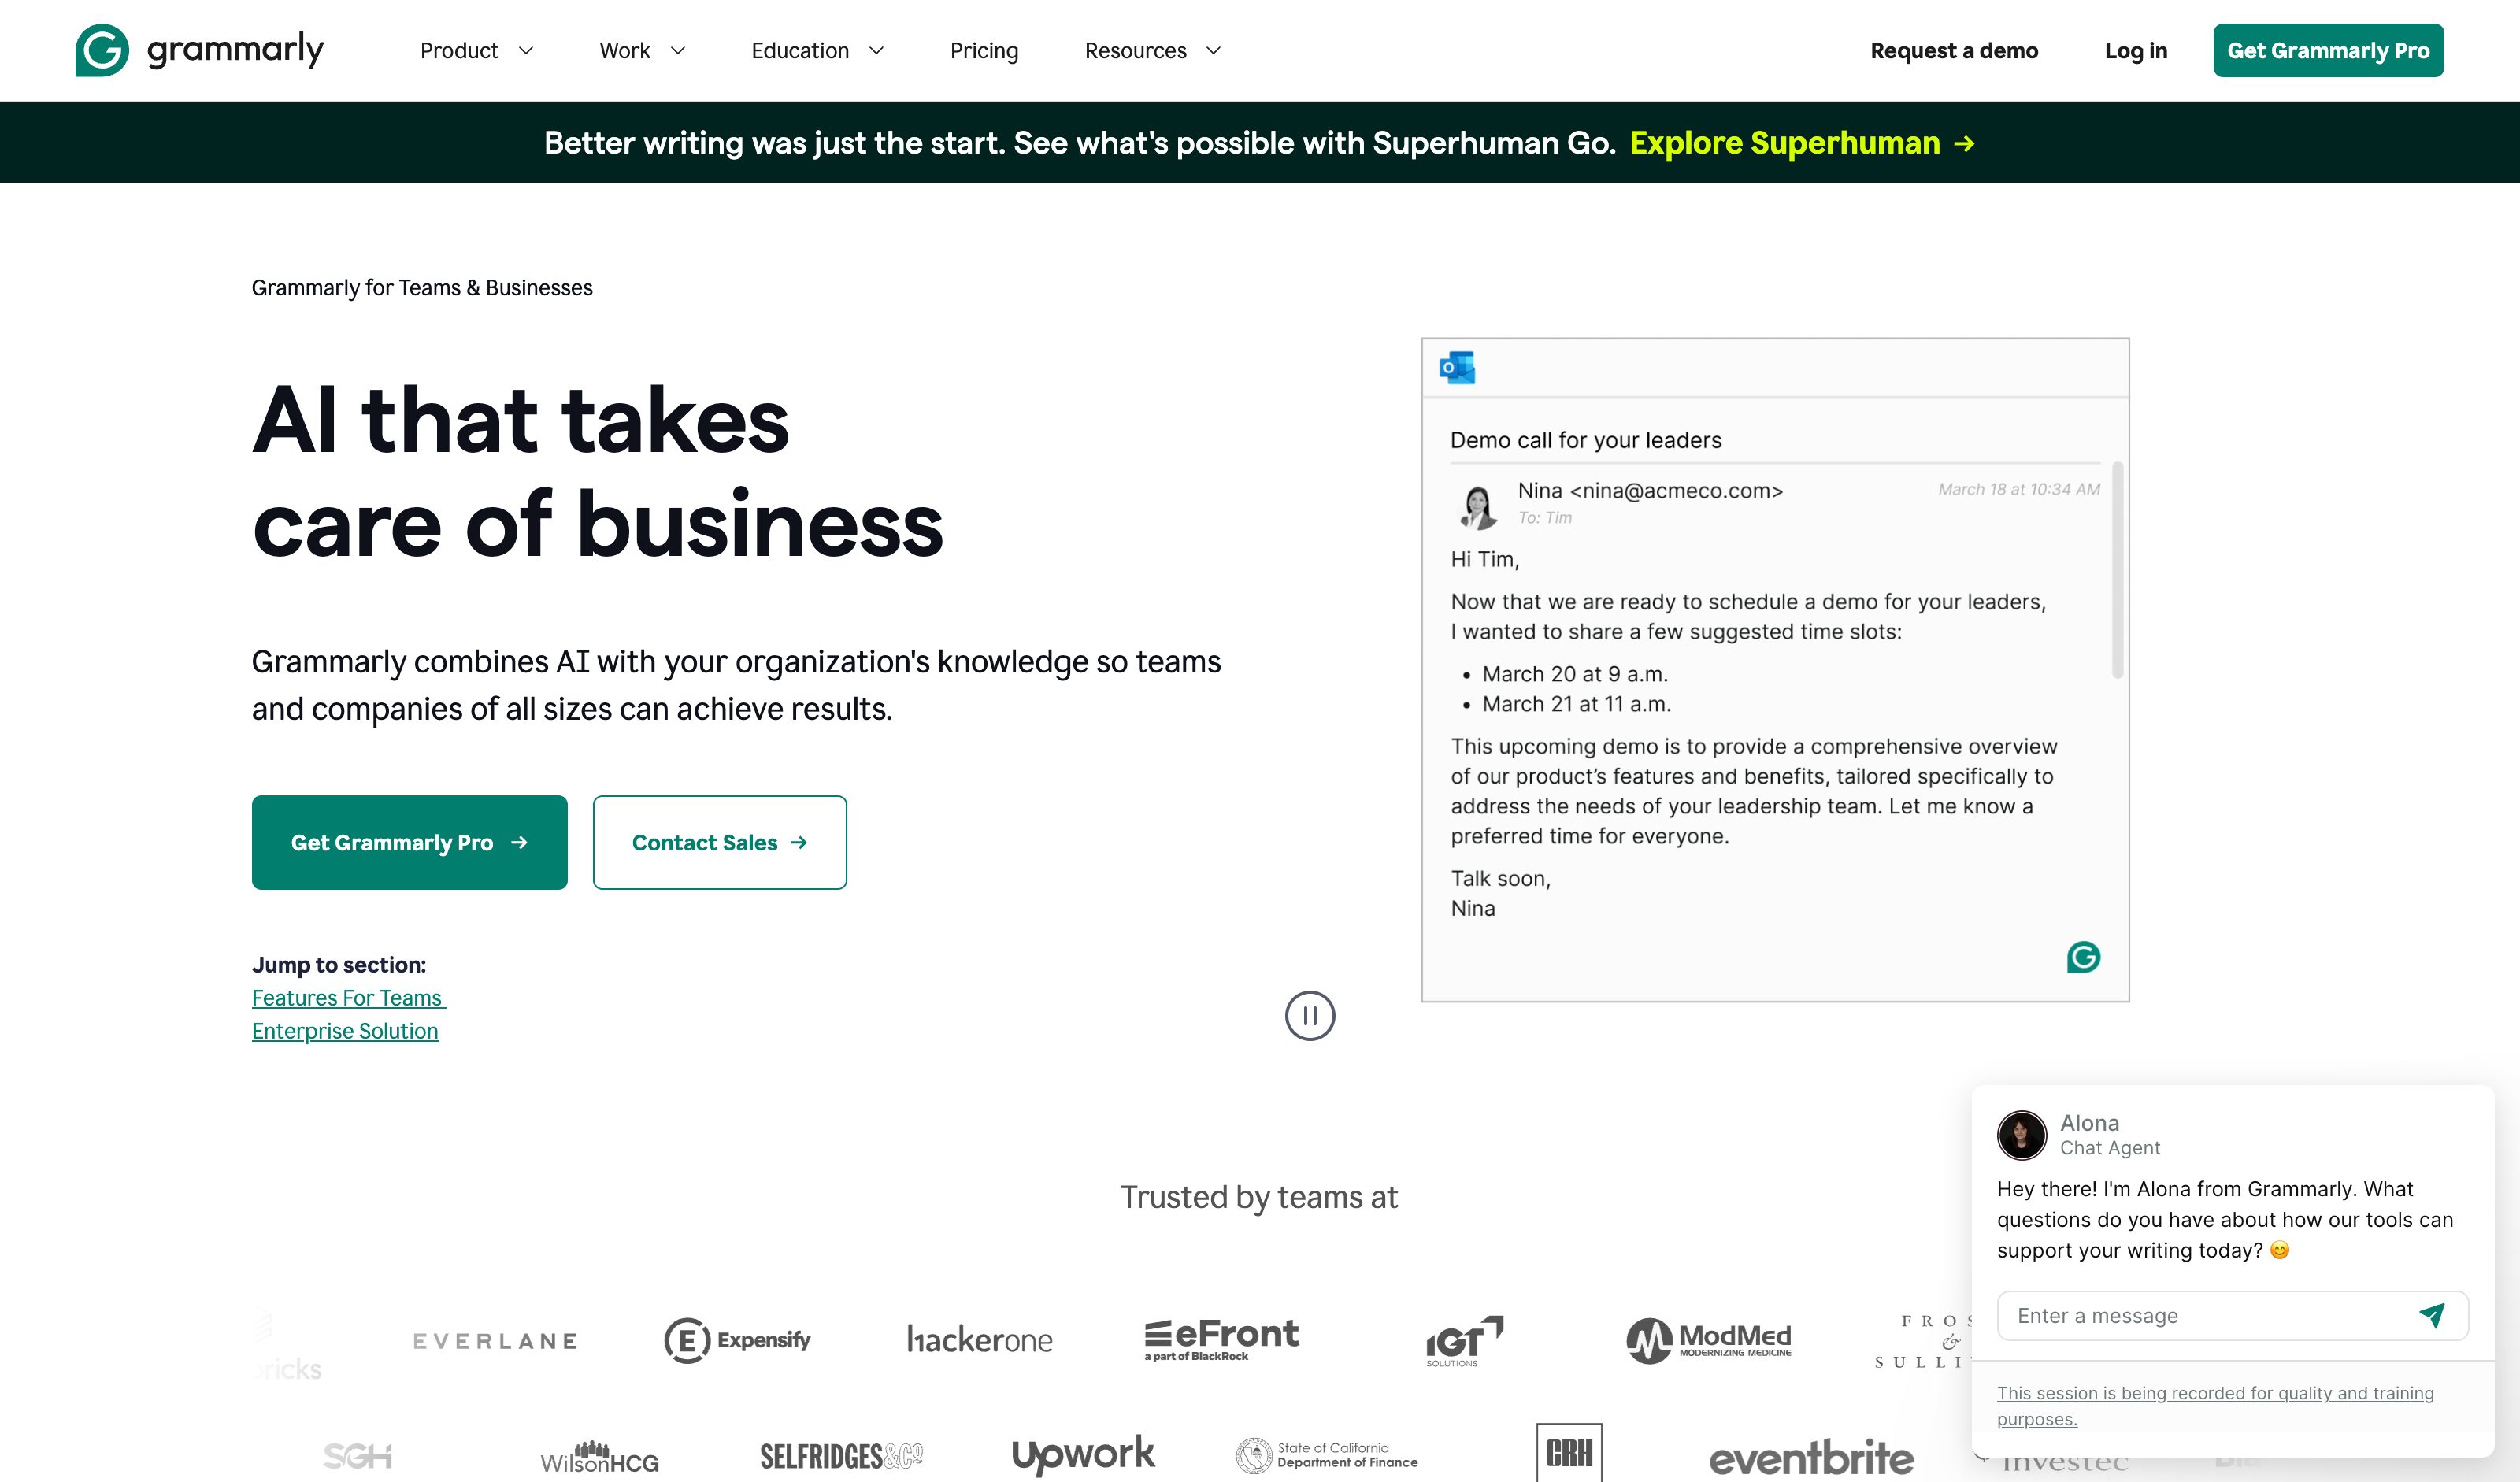Click Alona chat agent avatar
This screenshot has height=1482, width=2520.
click(x=2021, y=1135)
